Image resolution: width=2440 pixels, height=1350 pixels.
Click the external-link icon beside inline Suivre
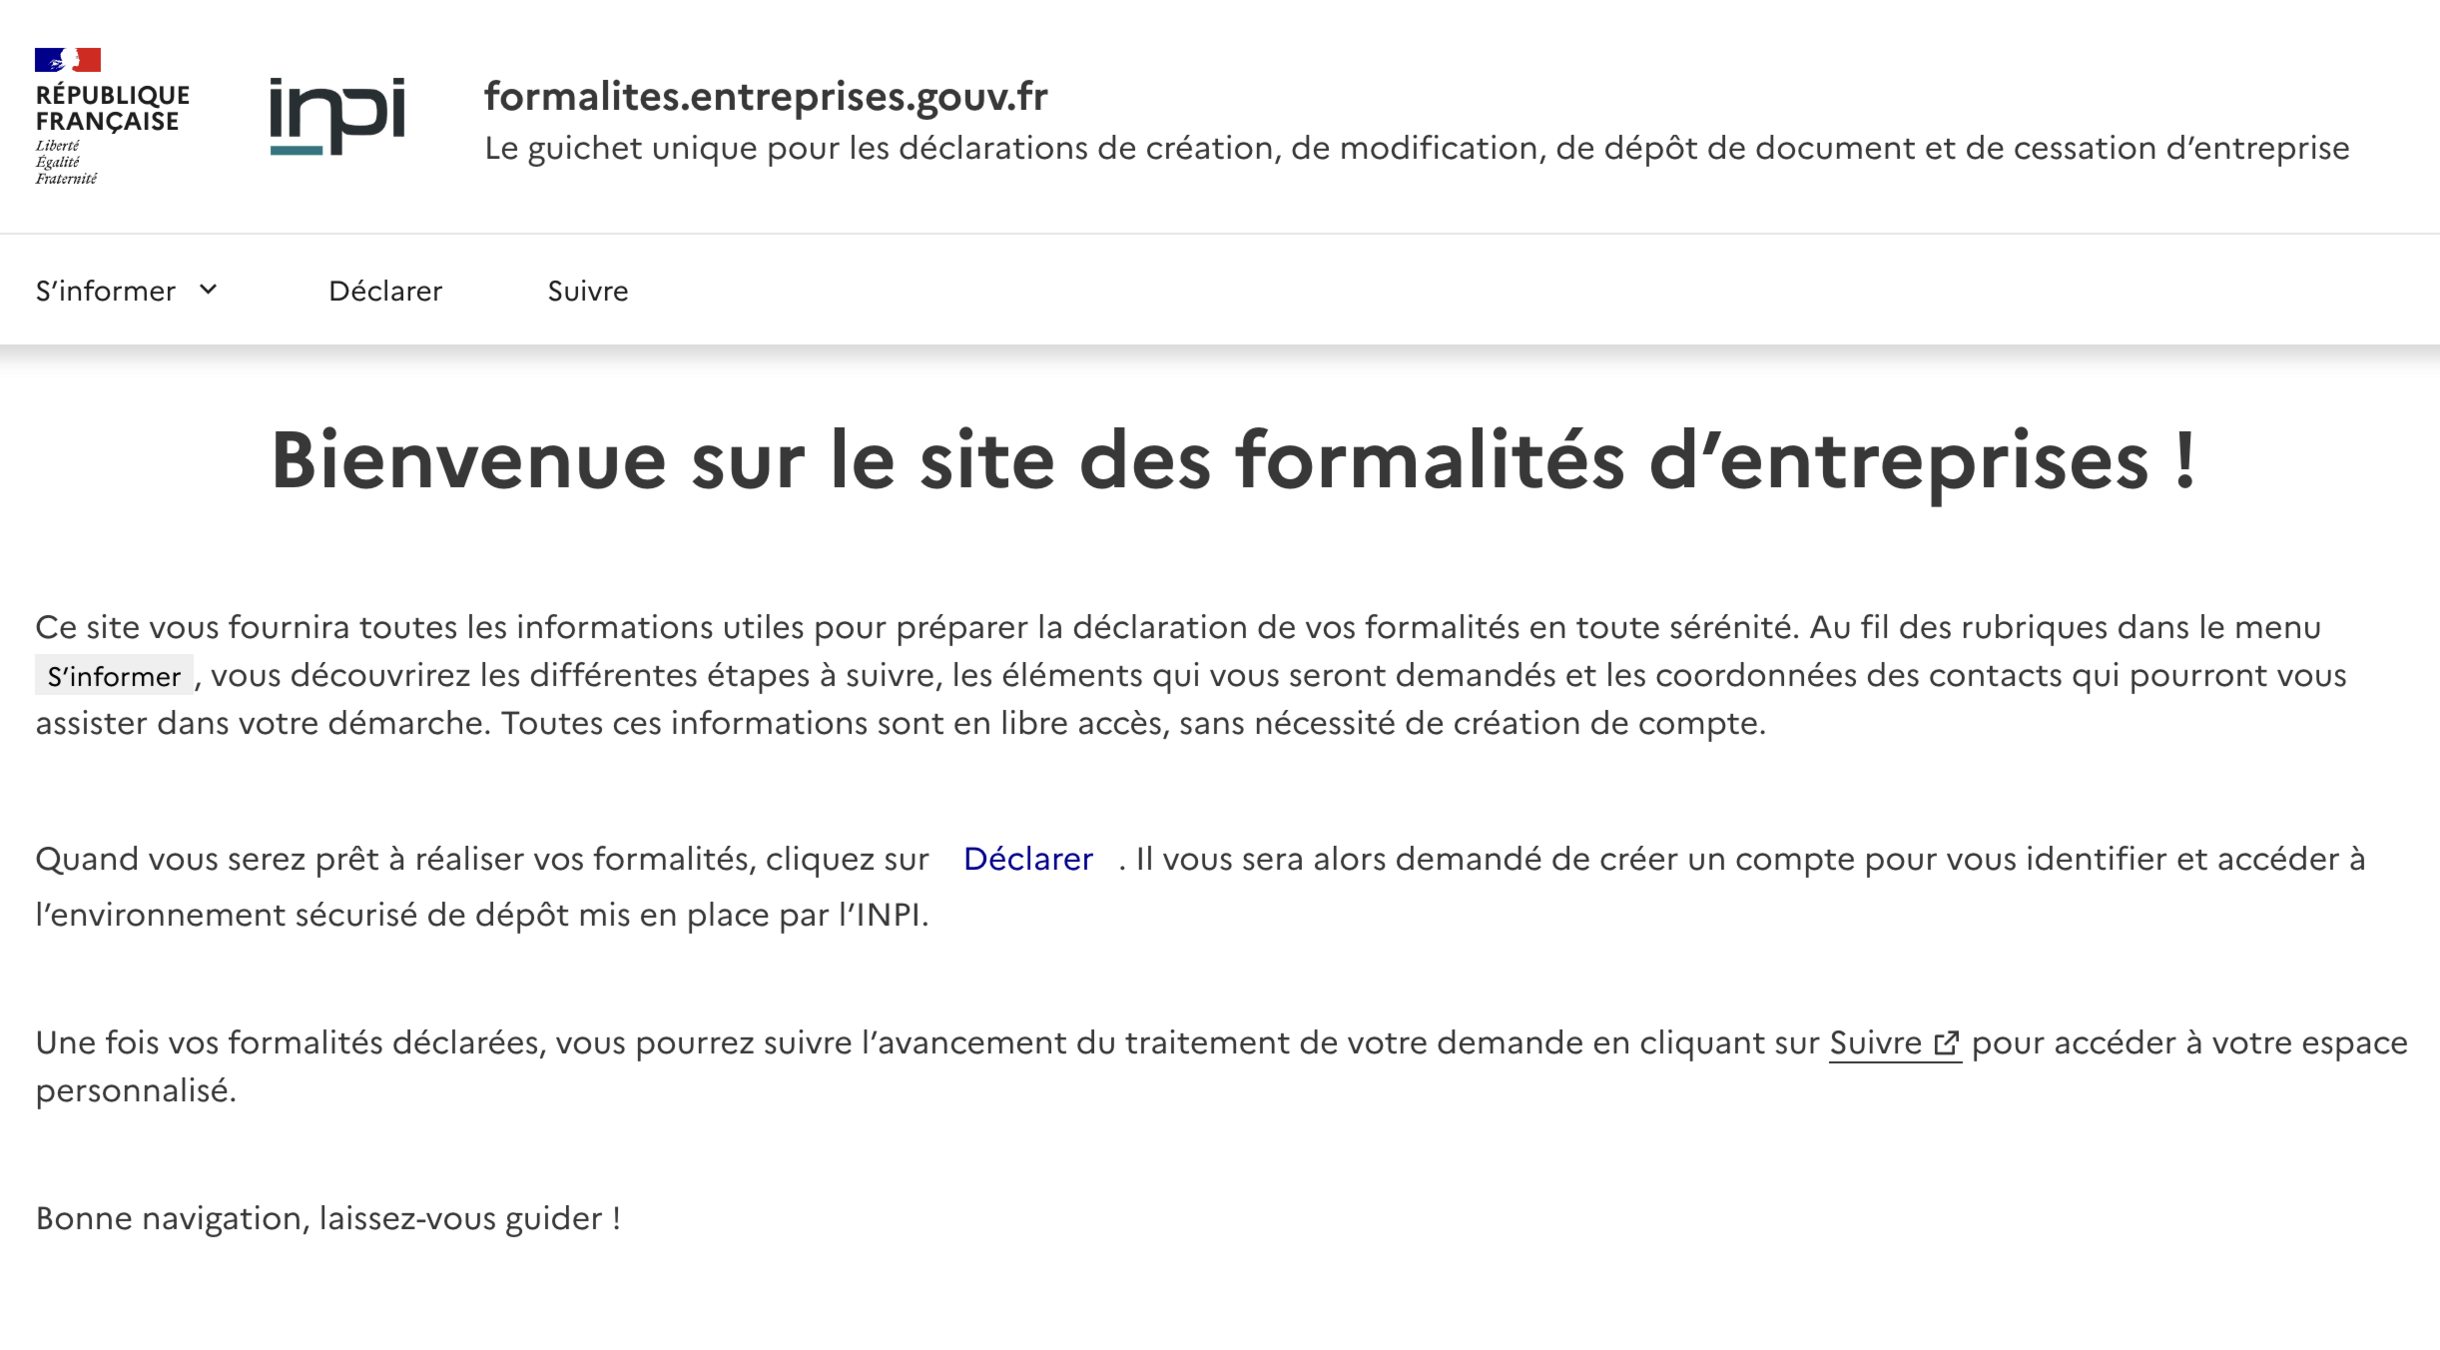(x=1946, y=1043)
